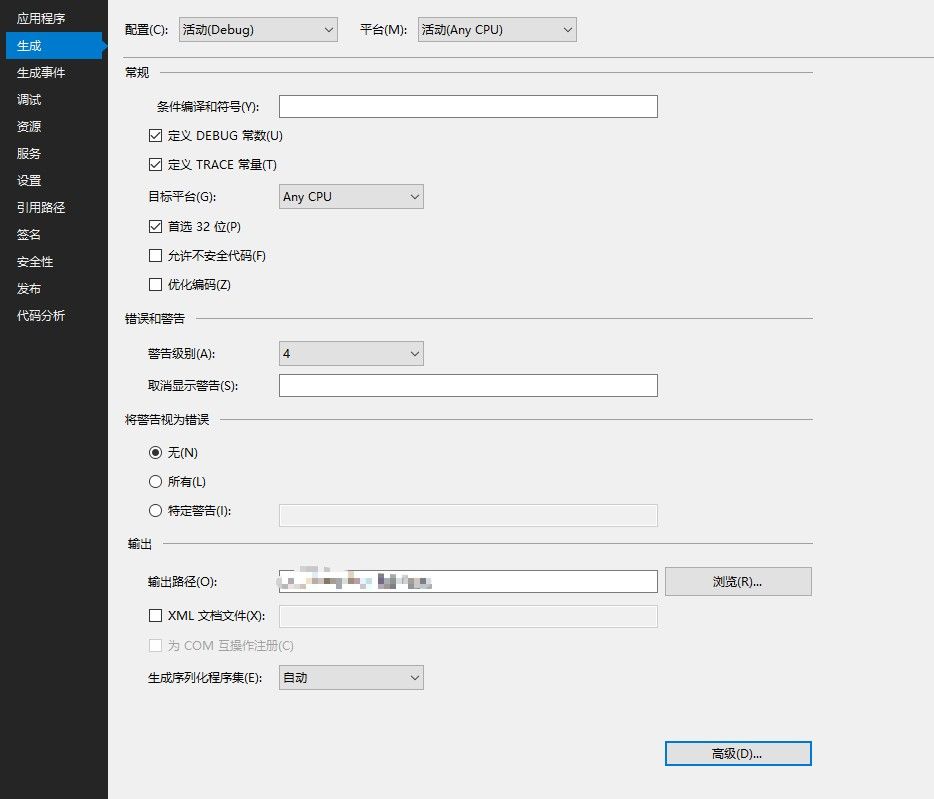Click the 浏览(R) button

[x=738, y=581]
